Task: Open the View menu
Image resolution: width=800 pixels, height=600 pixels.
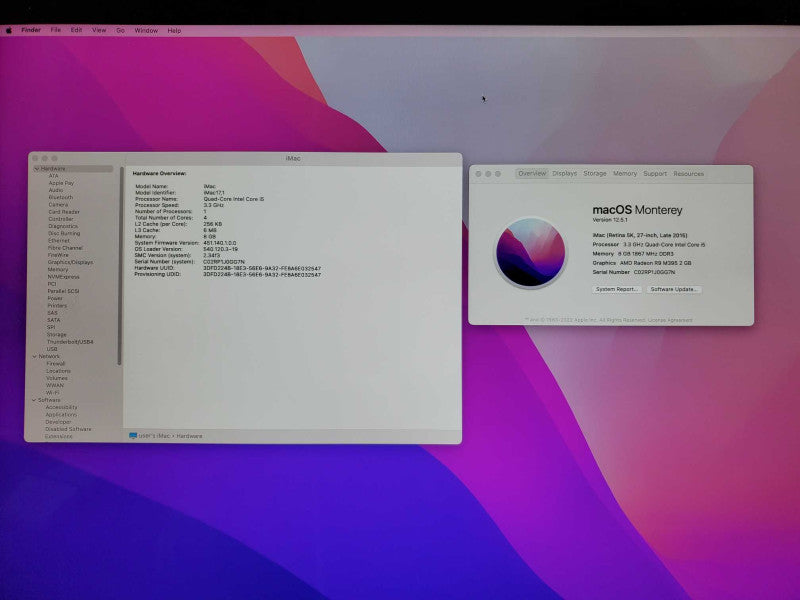Action: (x=99, y=30)
